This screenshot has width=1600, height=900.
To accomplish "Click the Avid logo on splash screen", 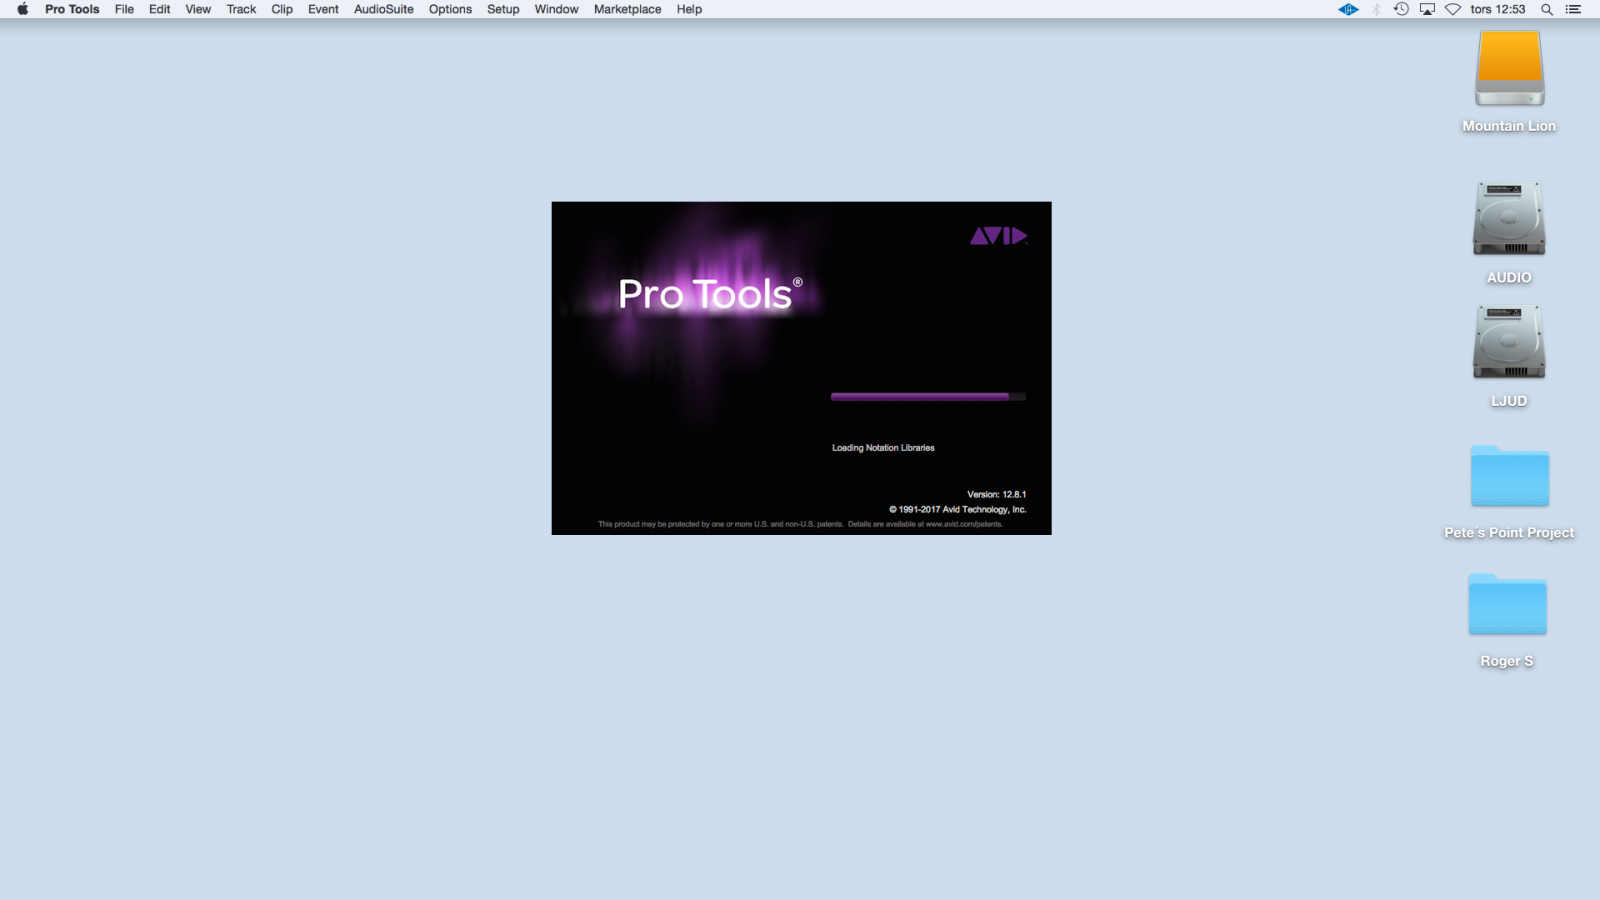I will point(998,236).
